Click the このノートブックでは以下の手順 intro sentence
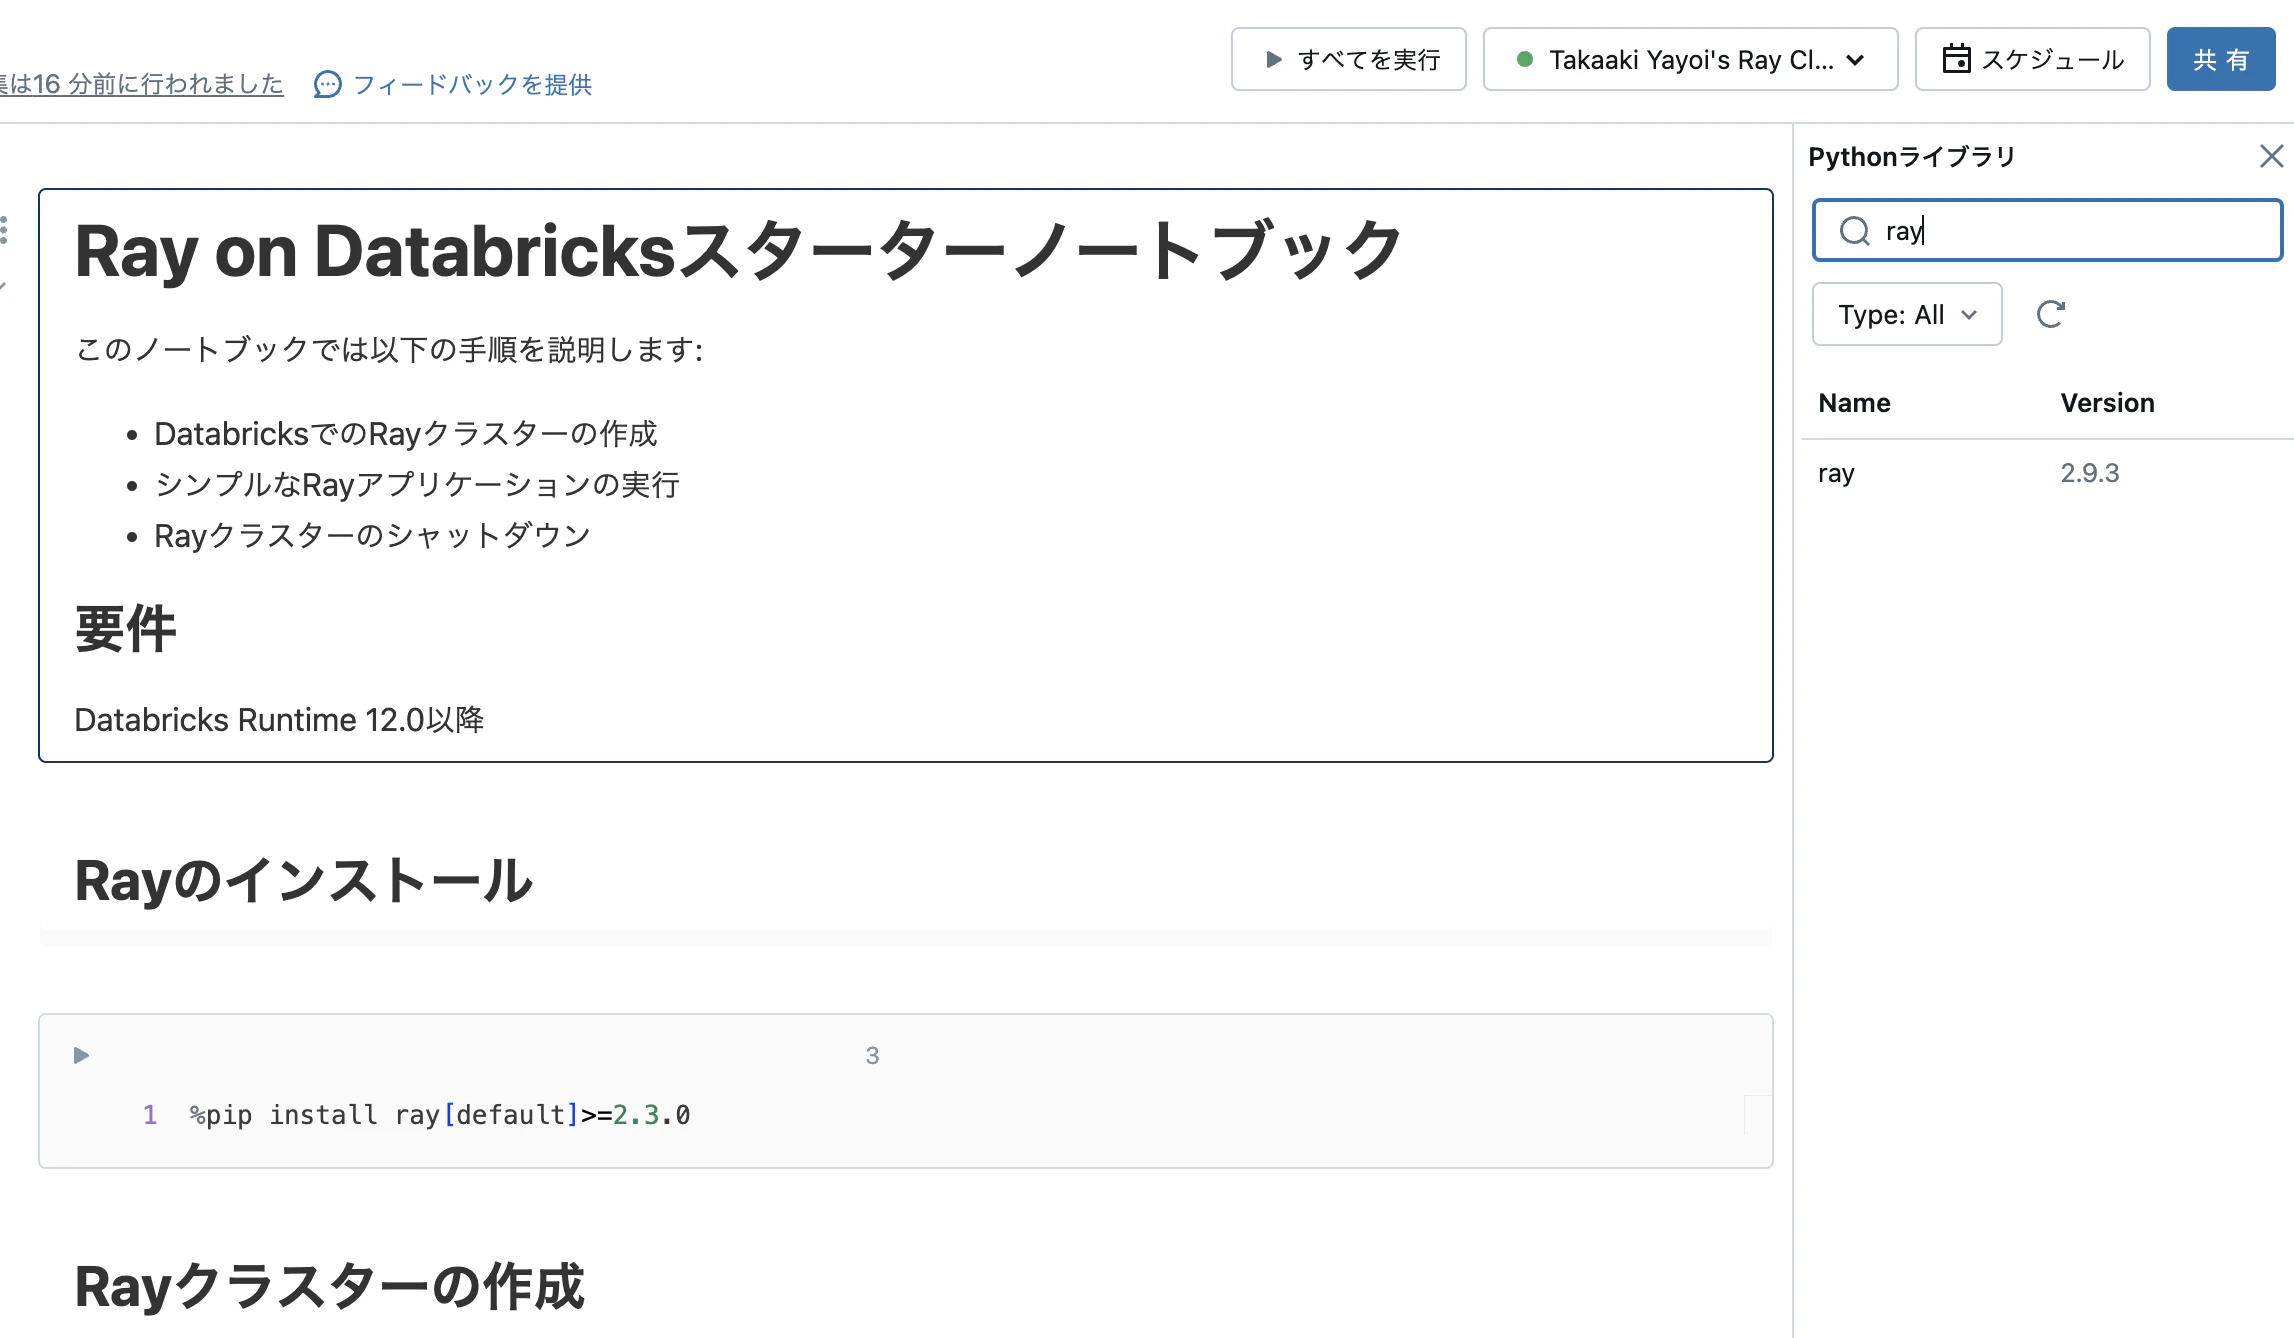Viewport: 2294px width, 1338px height. point(389,350)
